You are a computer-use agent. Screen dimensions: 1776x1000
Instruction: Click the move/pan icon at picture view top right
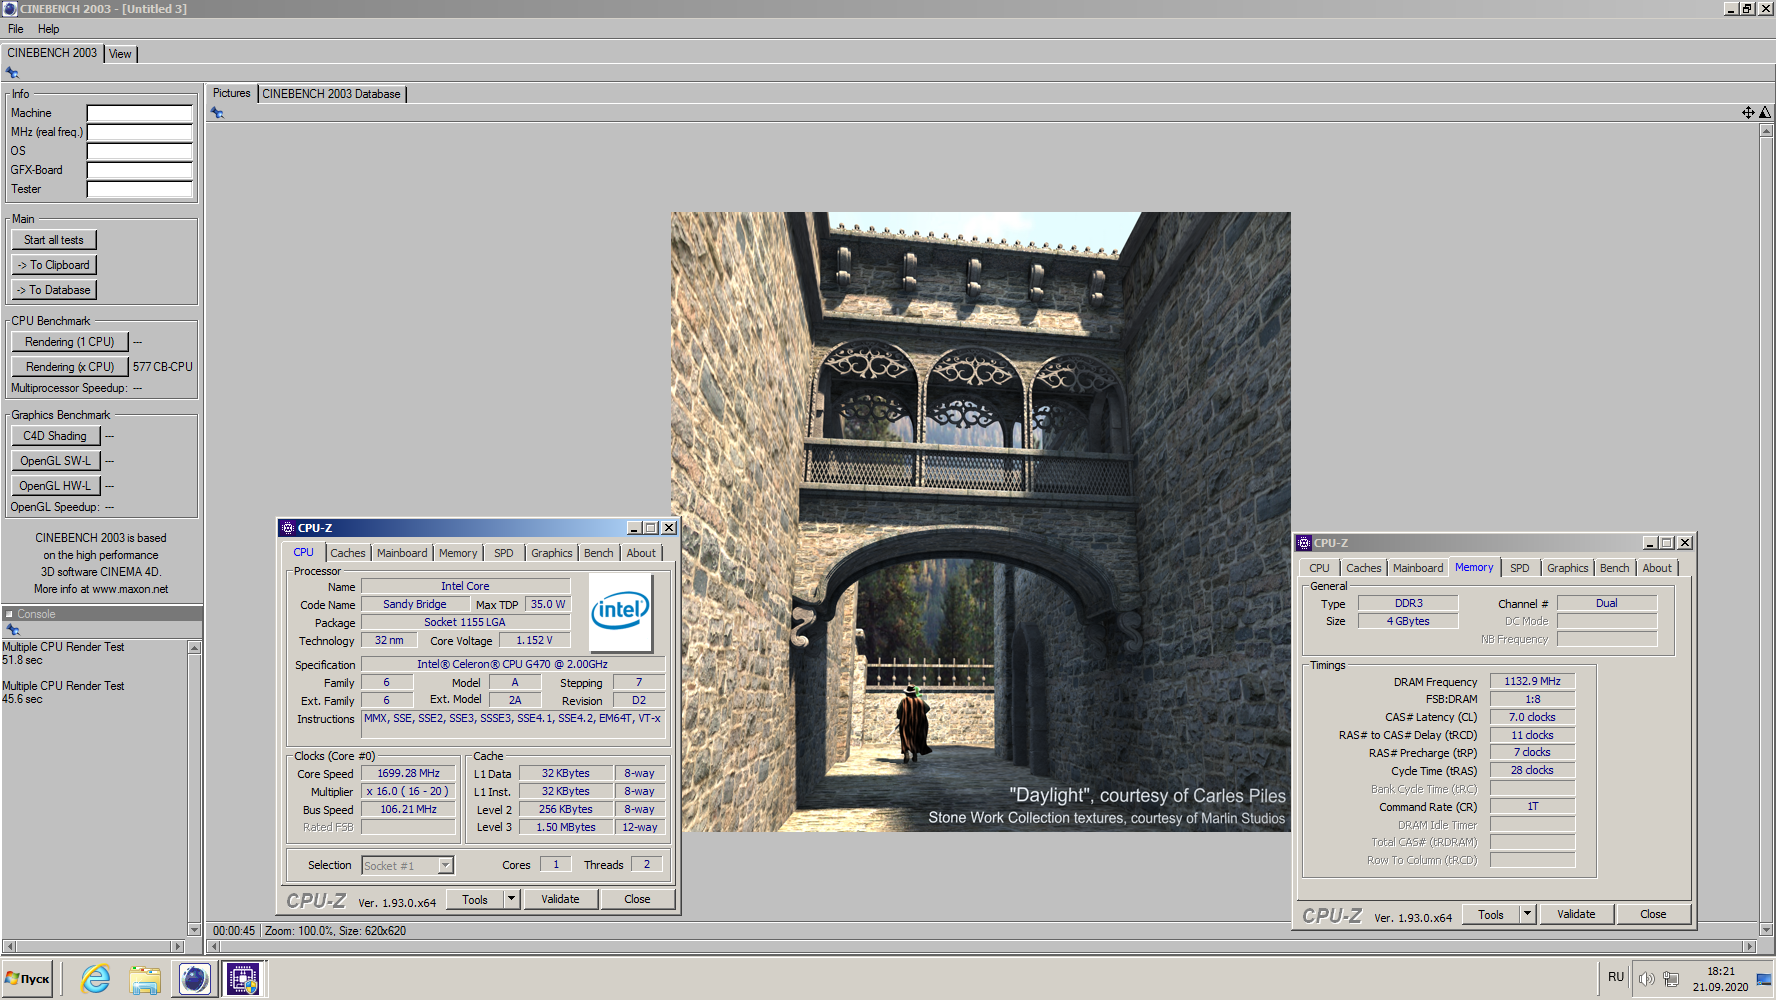pos(1748,113)
